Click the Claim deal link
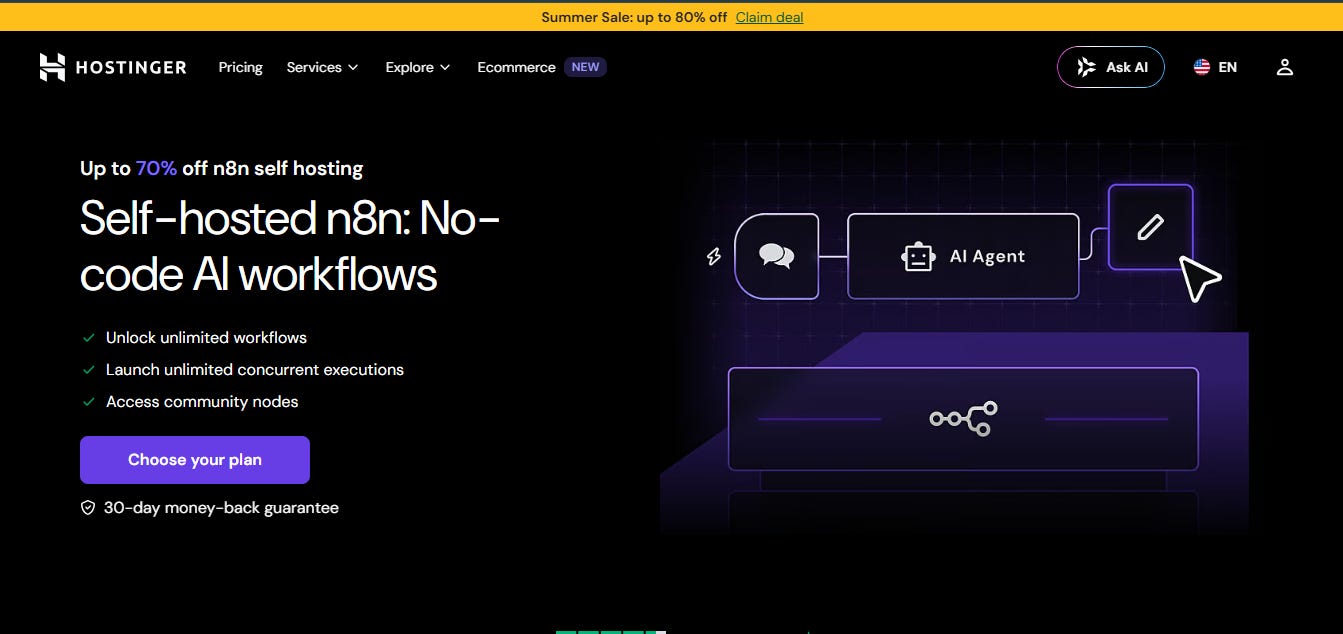 769,17
